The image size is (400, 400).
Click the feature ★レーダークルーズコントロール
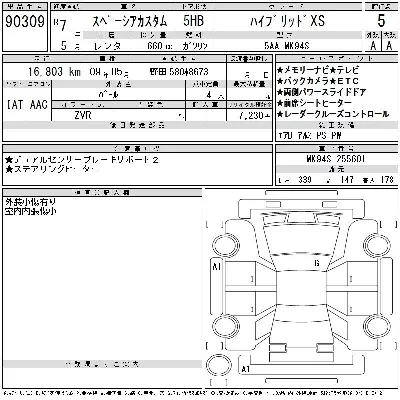coord(333,114)
